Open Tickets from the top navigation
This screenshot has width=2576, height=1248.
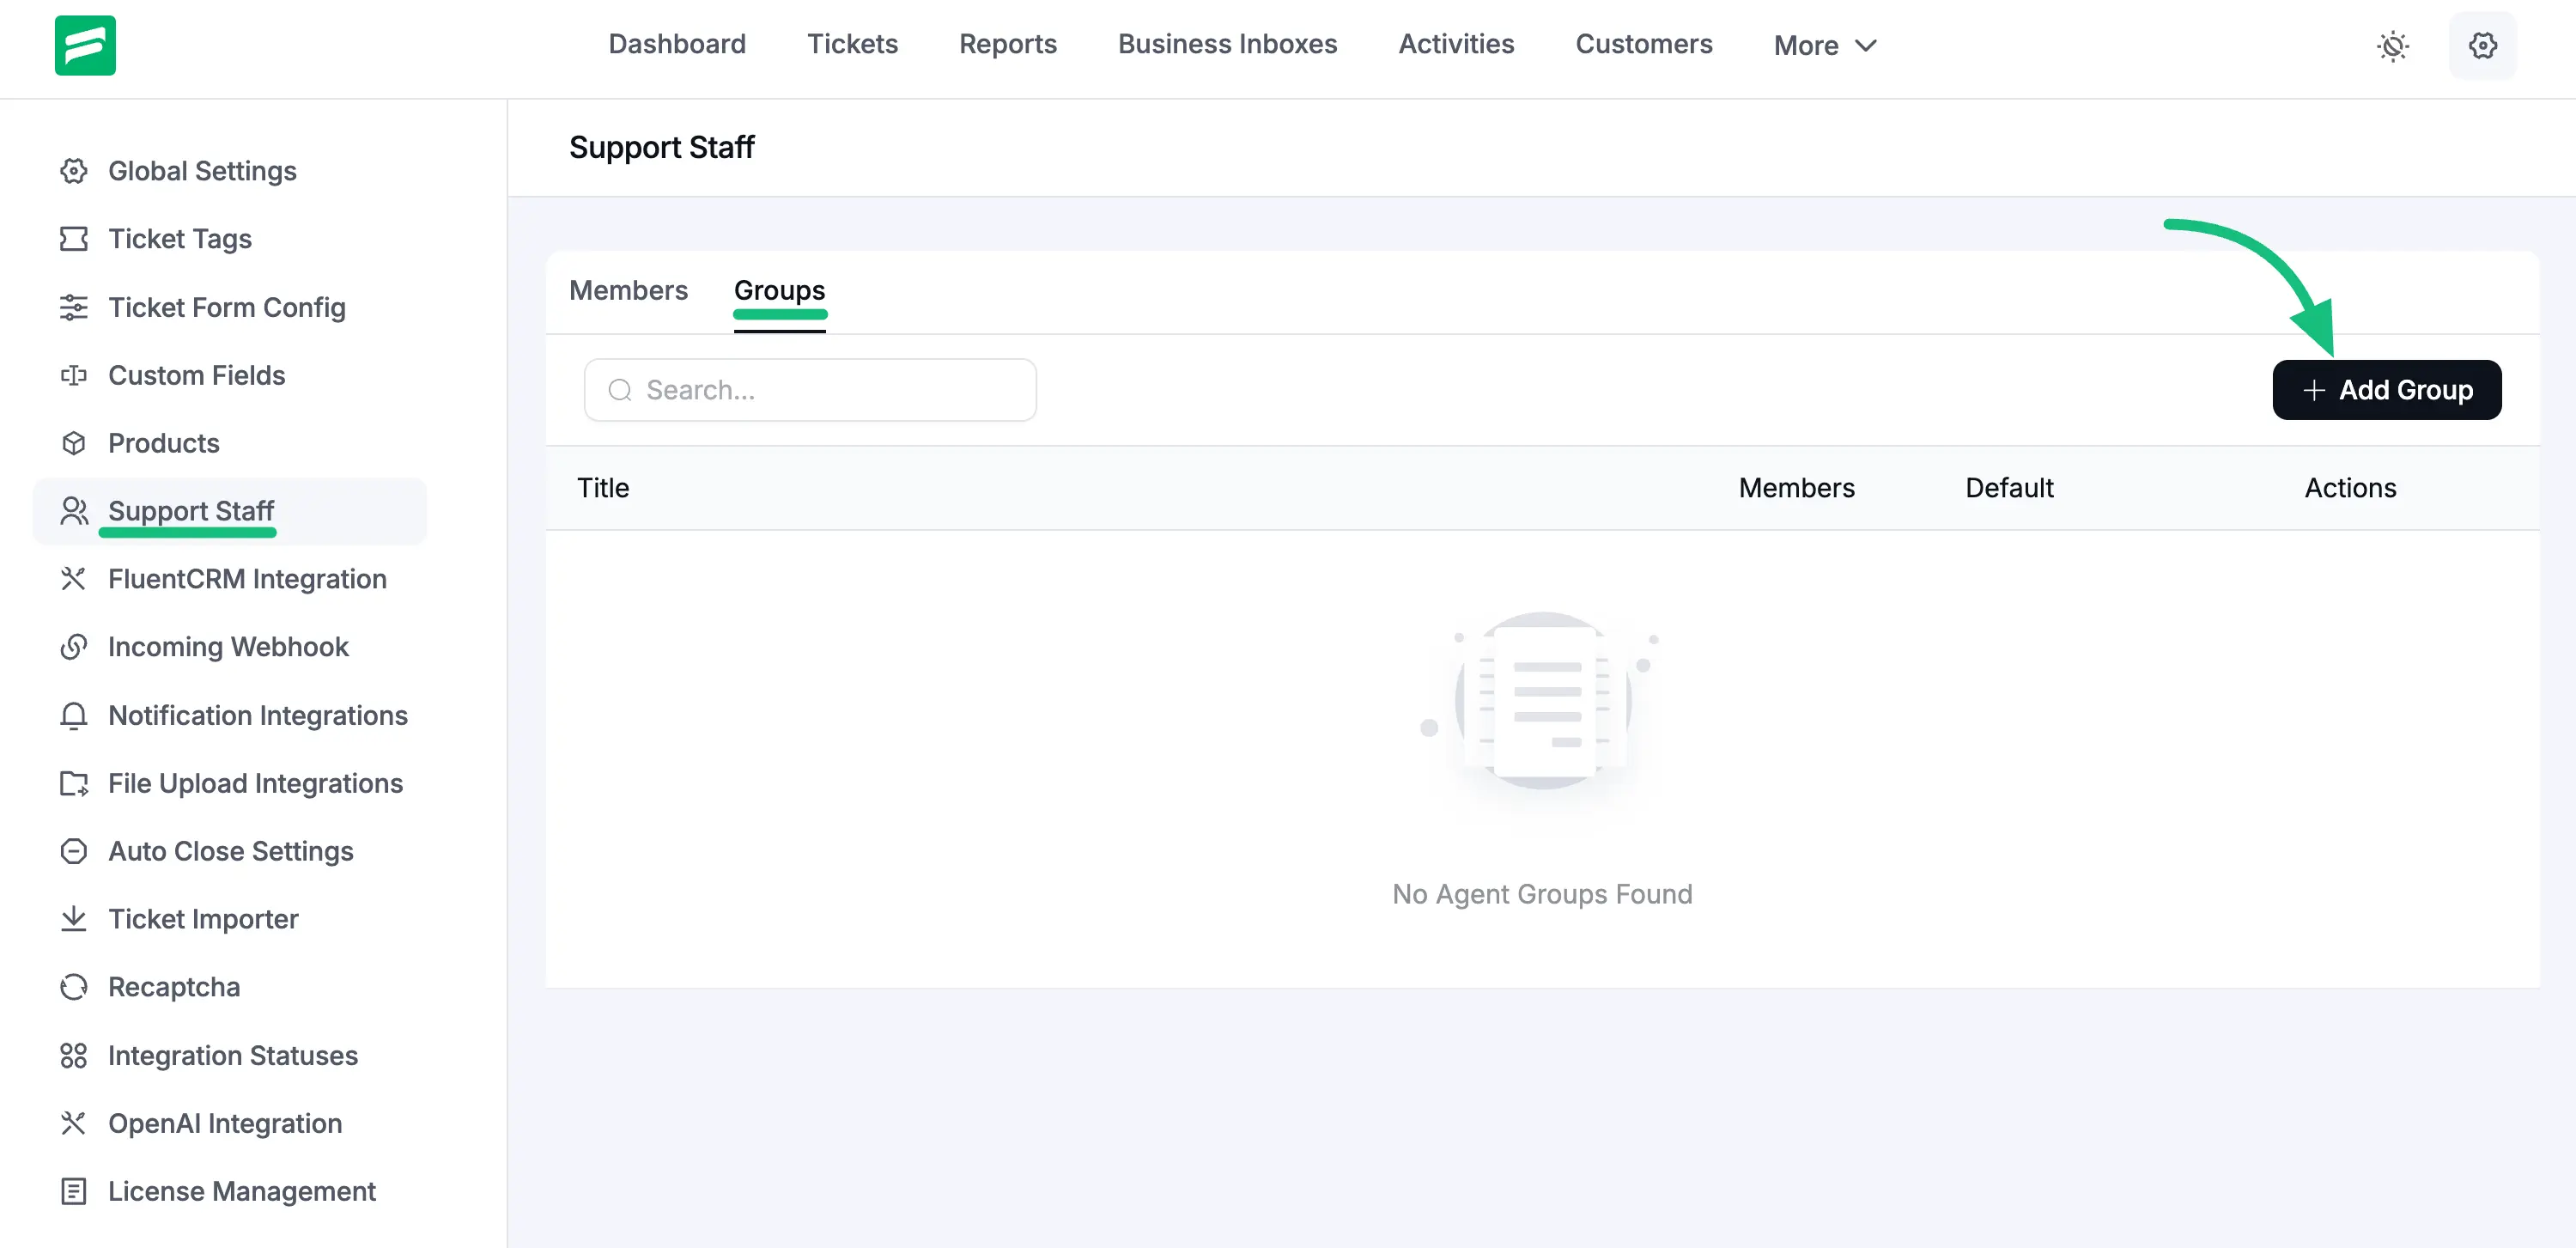click(852, 44)
